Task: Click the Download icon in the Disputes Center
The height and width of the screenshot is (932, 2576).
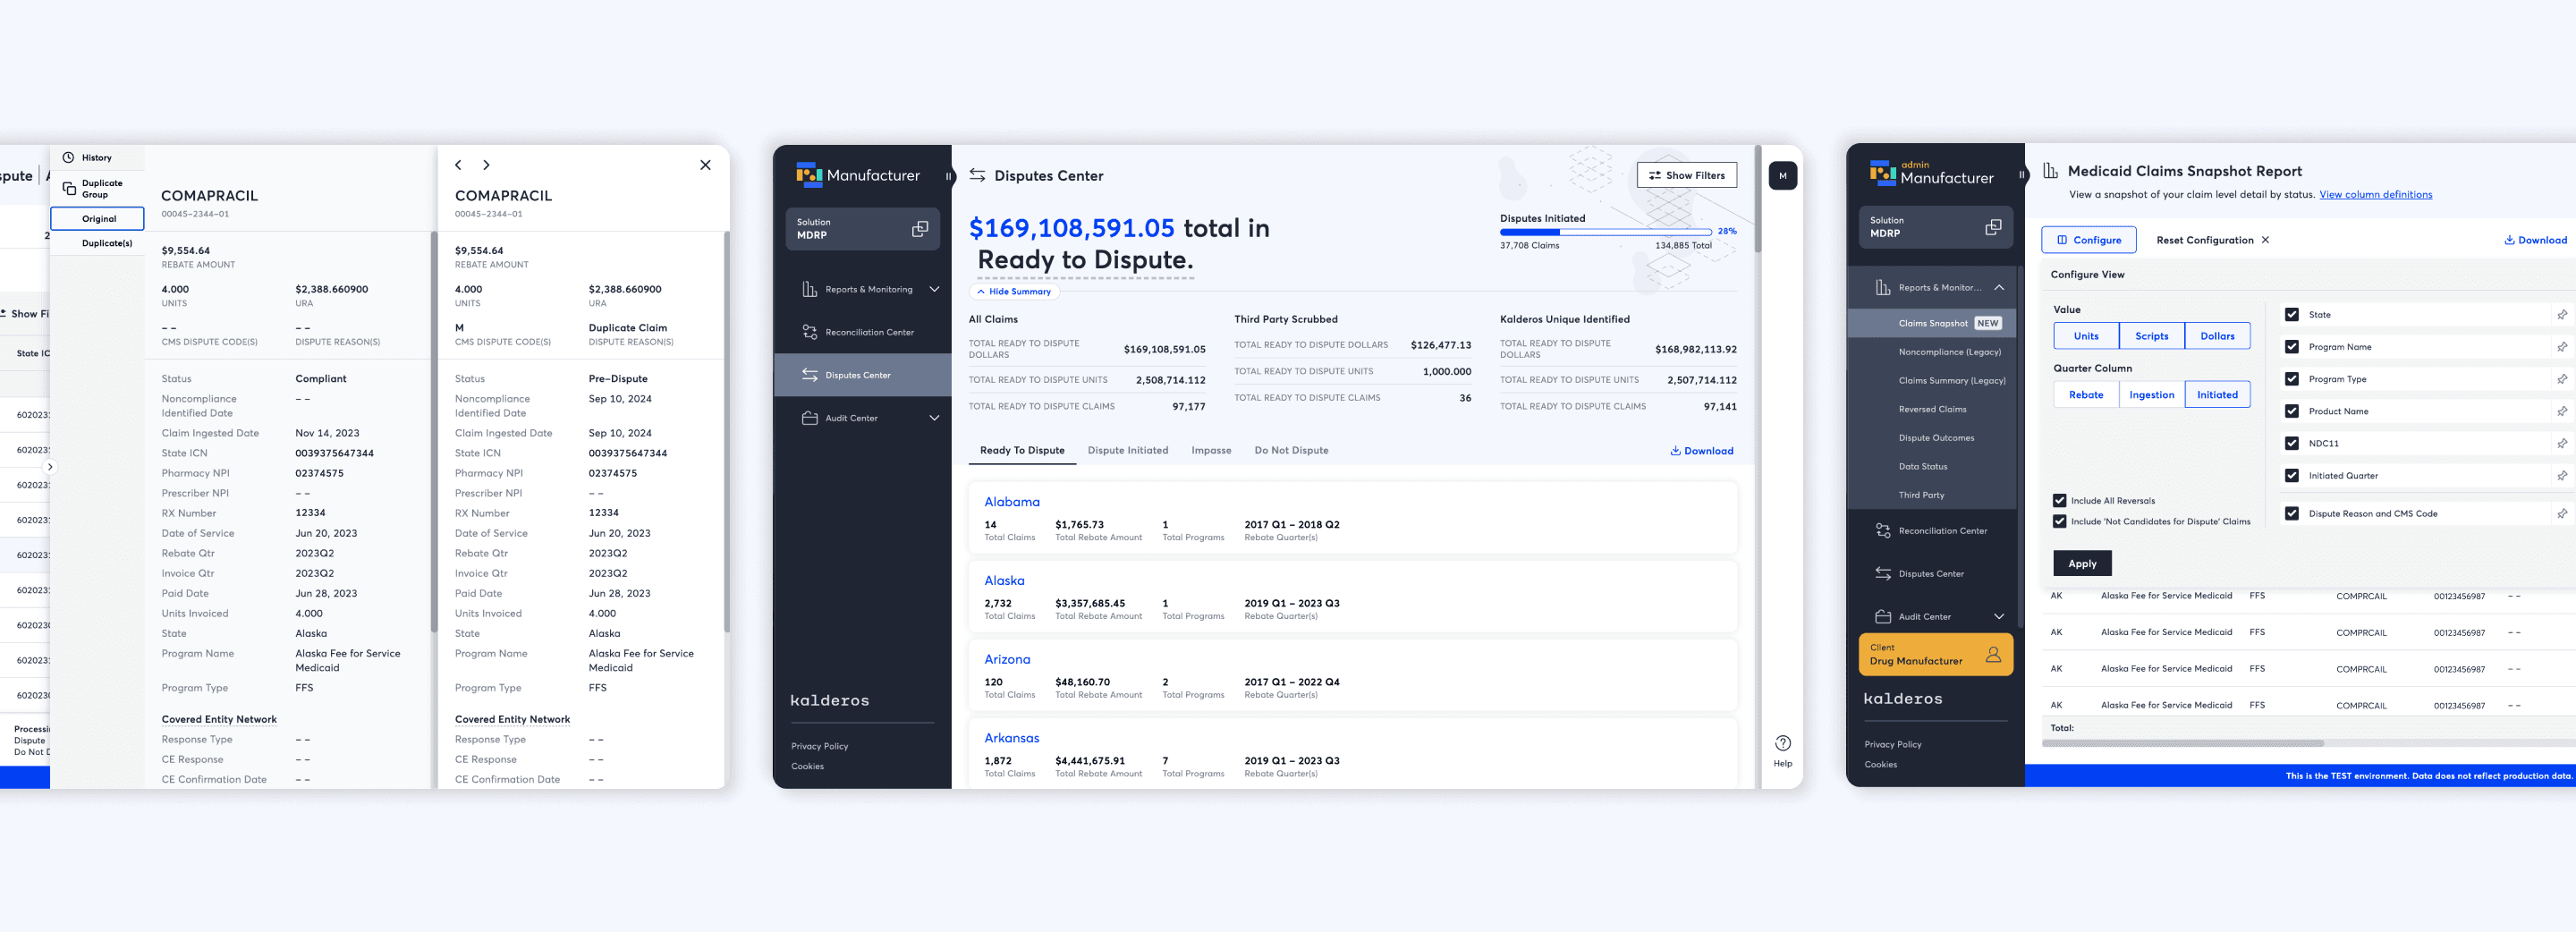Action: (1676, 451)
